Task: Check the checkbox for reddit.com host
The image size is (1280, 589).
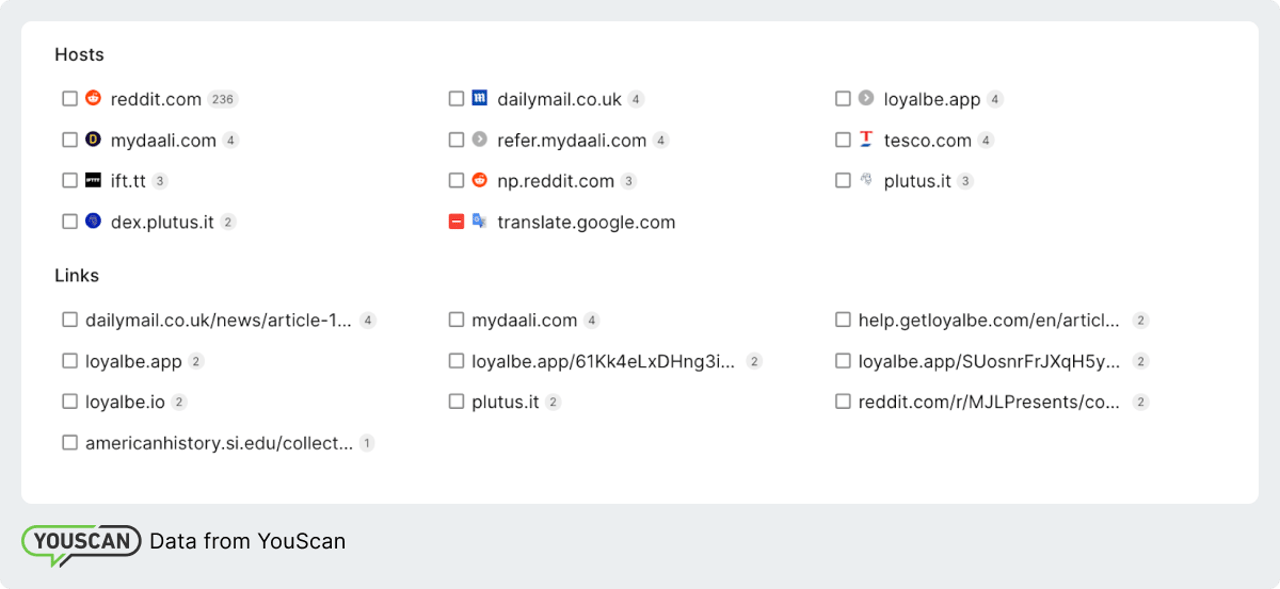Action: click(x=69, y=98)
